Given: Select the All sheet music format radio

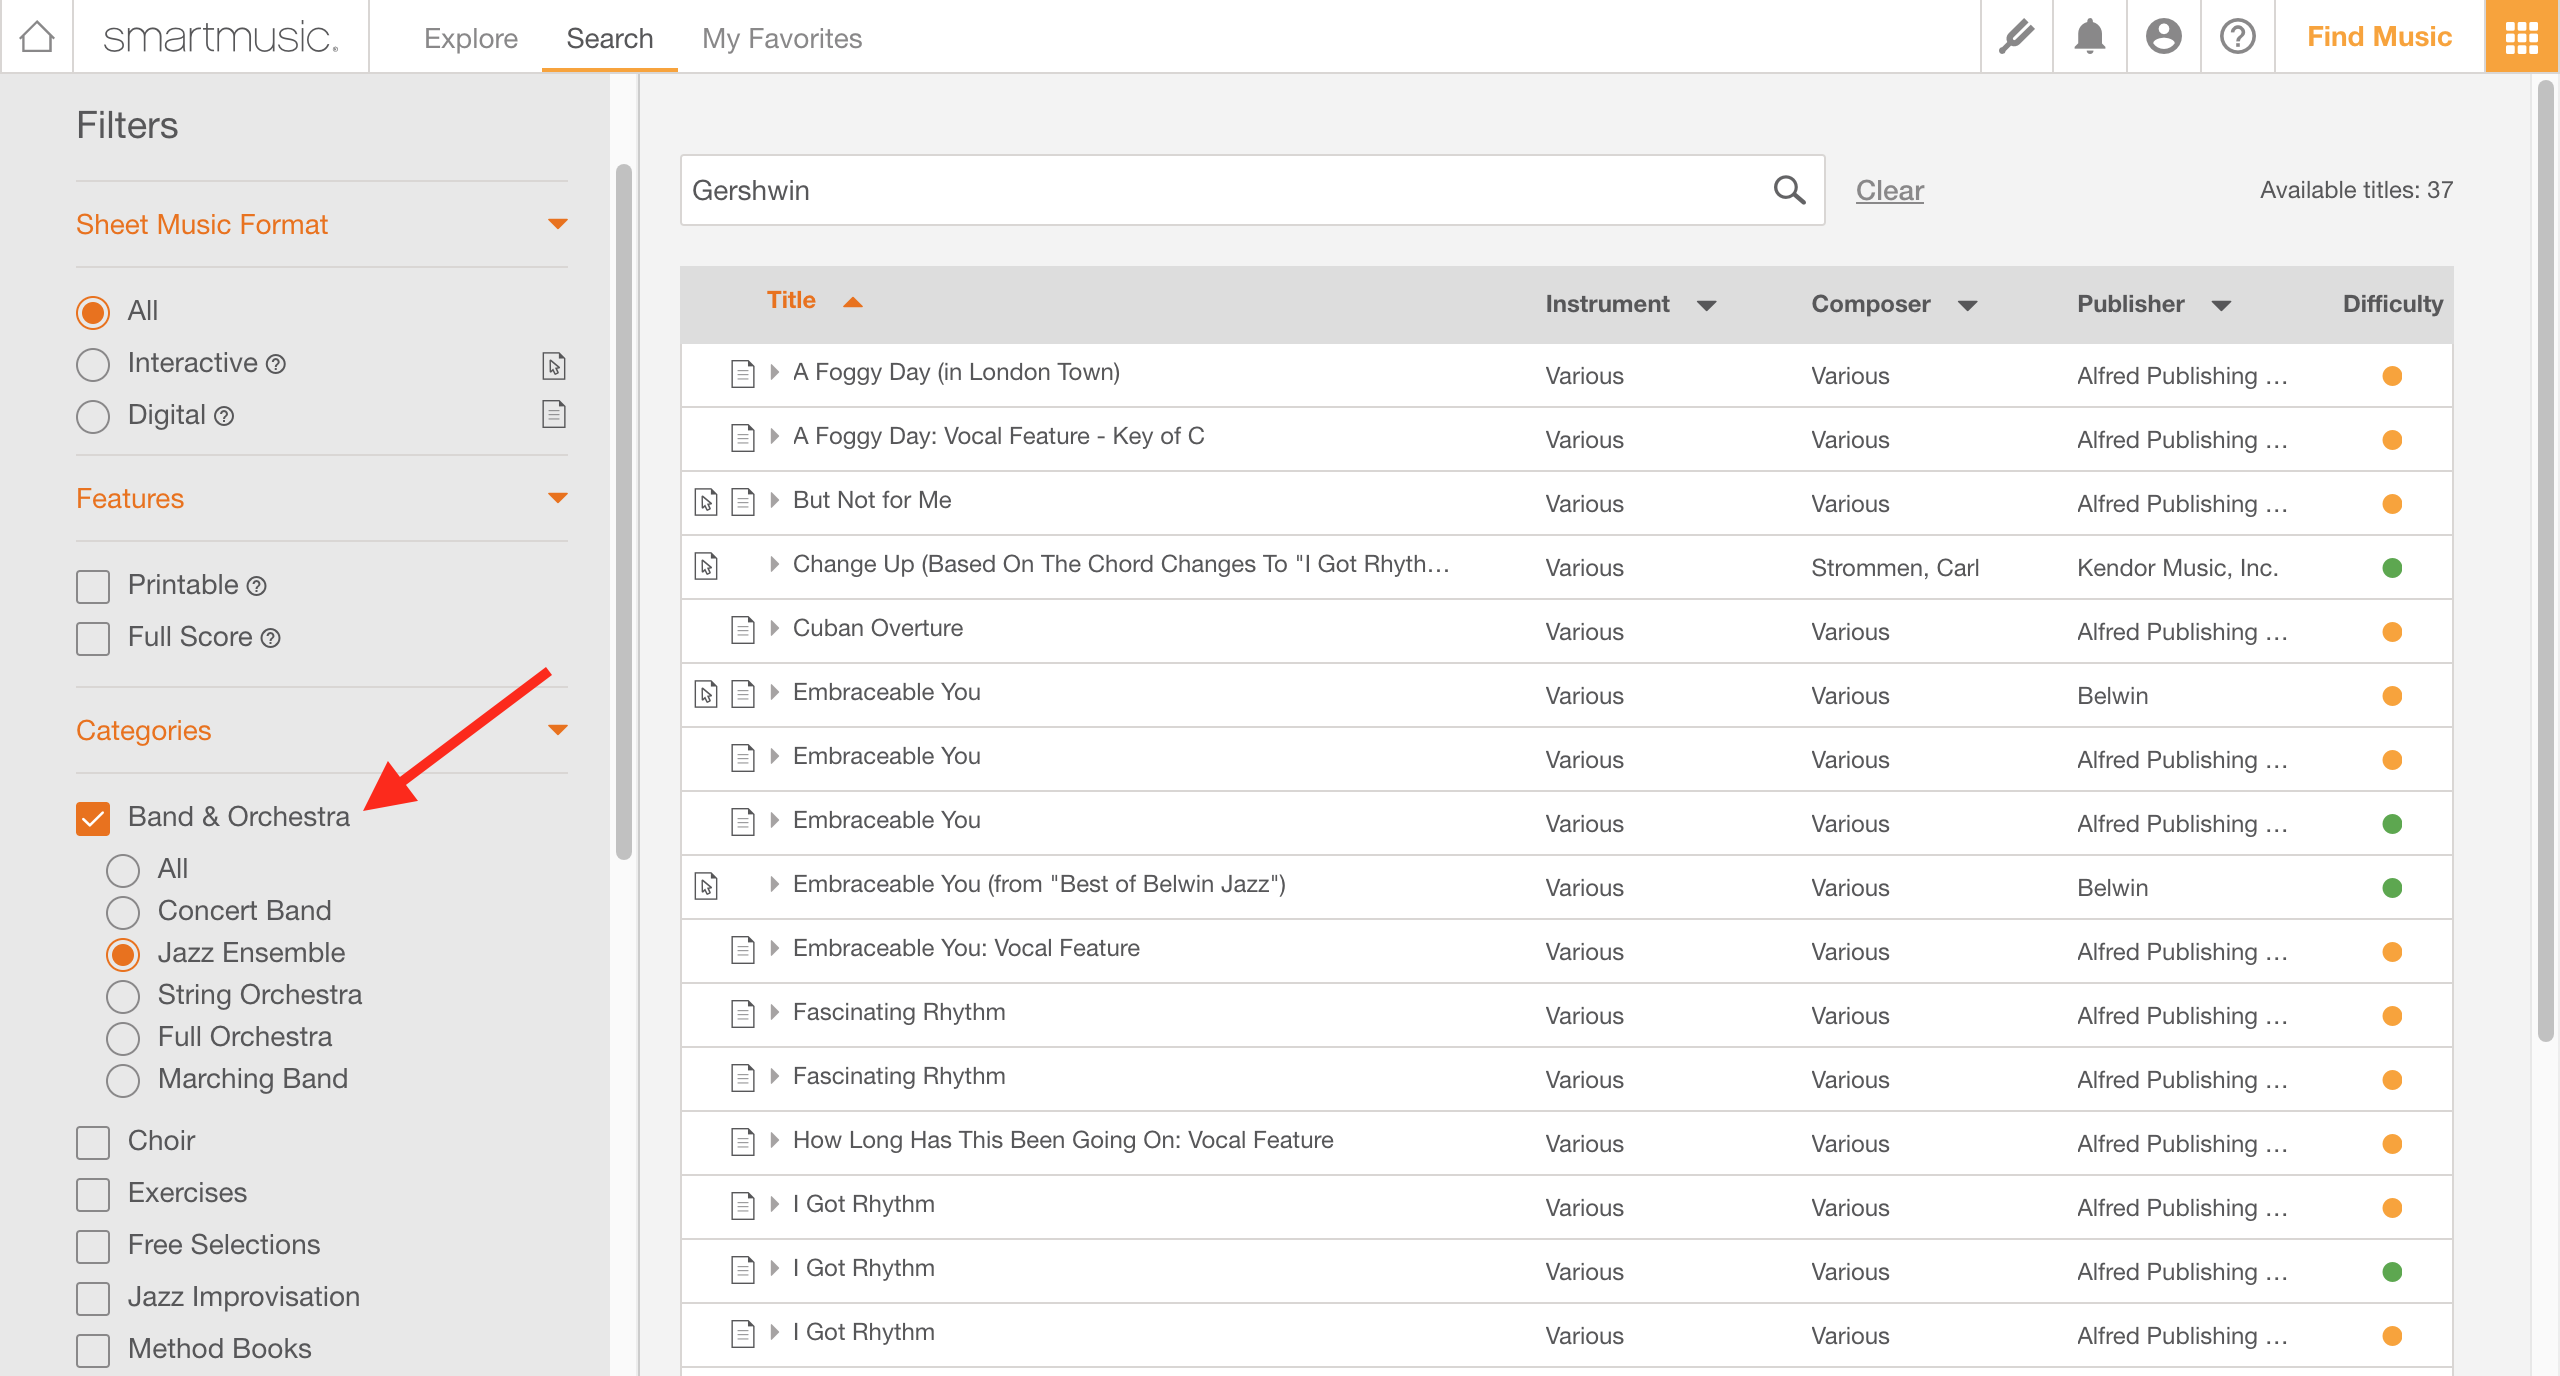Looking at the screenshot, I should click(93, 312).
